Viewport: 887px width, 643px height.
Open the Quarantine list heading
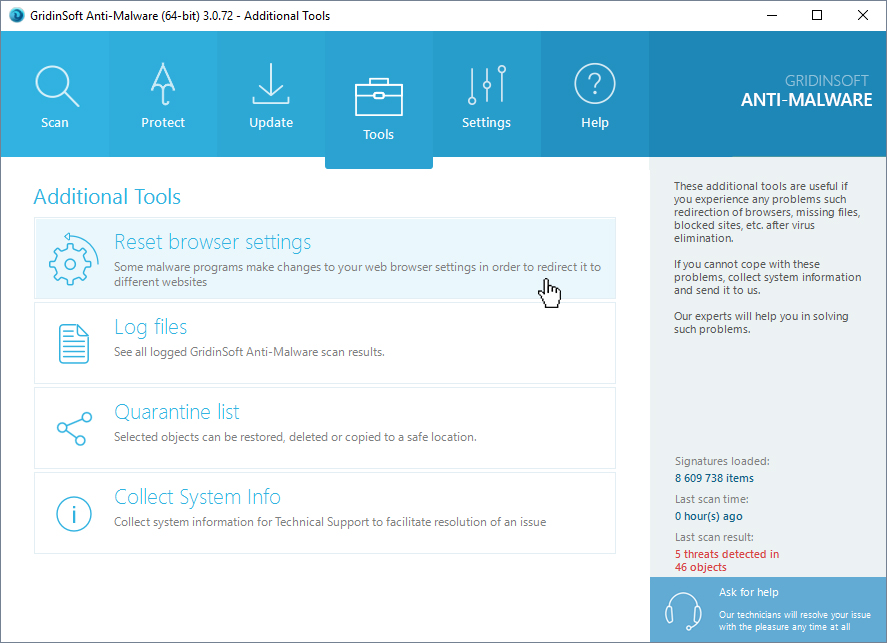pos(176,412)
